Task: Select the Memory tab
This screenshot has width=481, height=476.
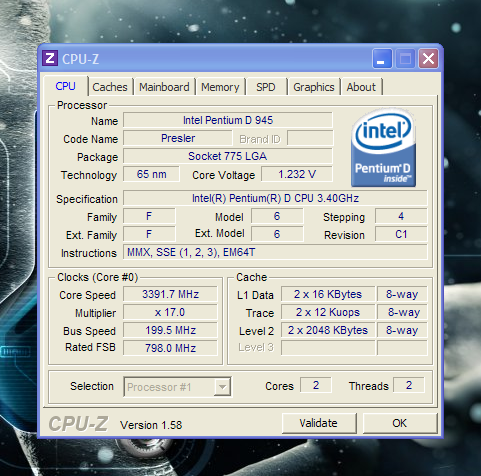Action: pyautogui.click(x=220, y=87)
